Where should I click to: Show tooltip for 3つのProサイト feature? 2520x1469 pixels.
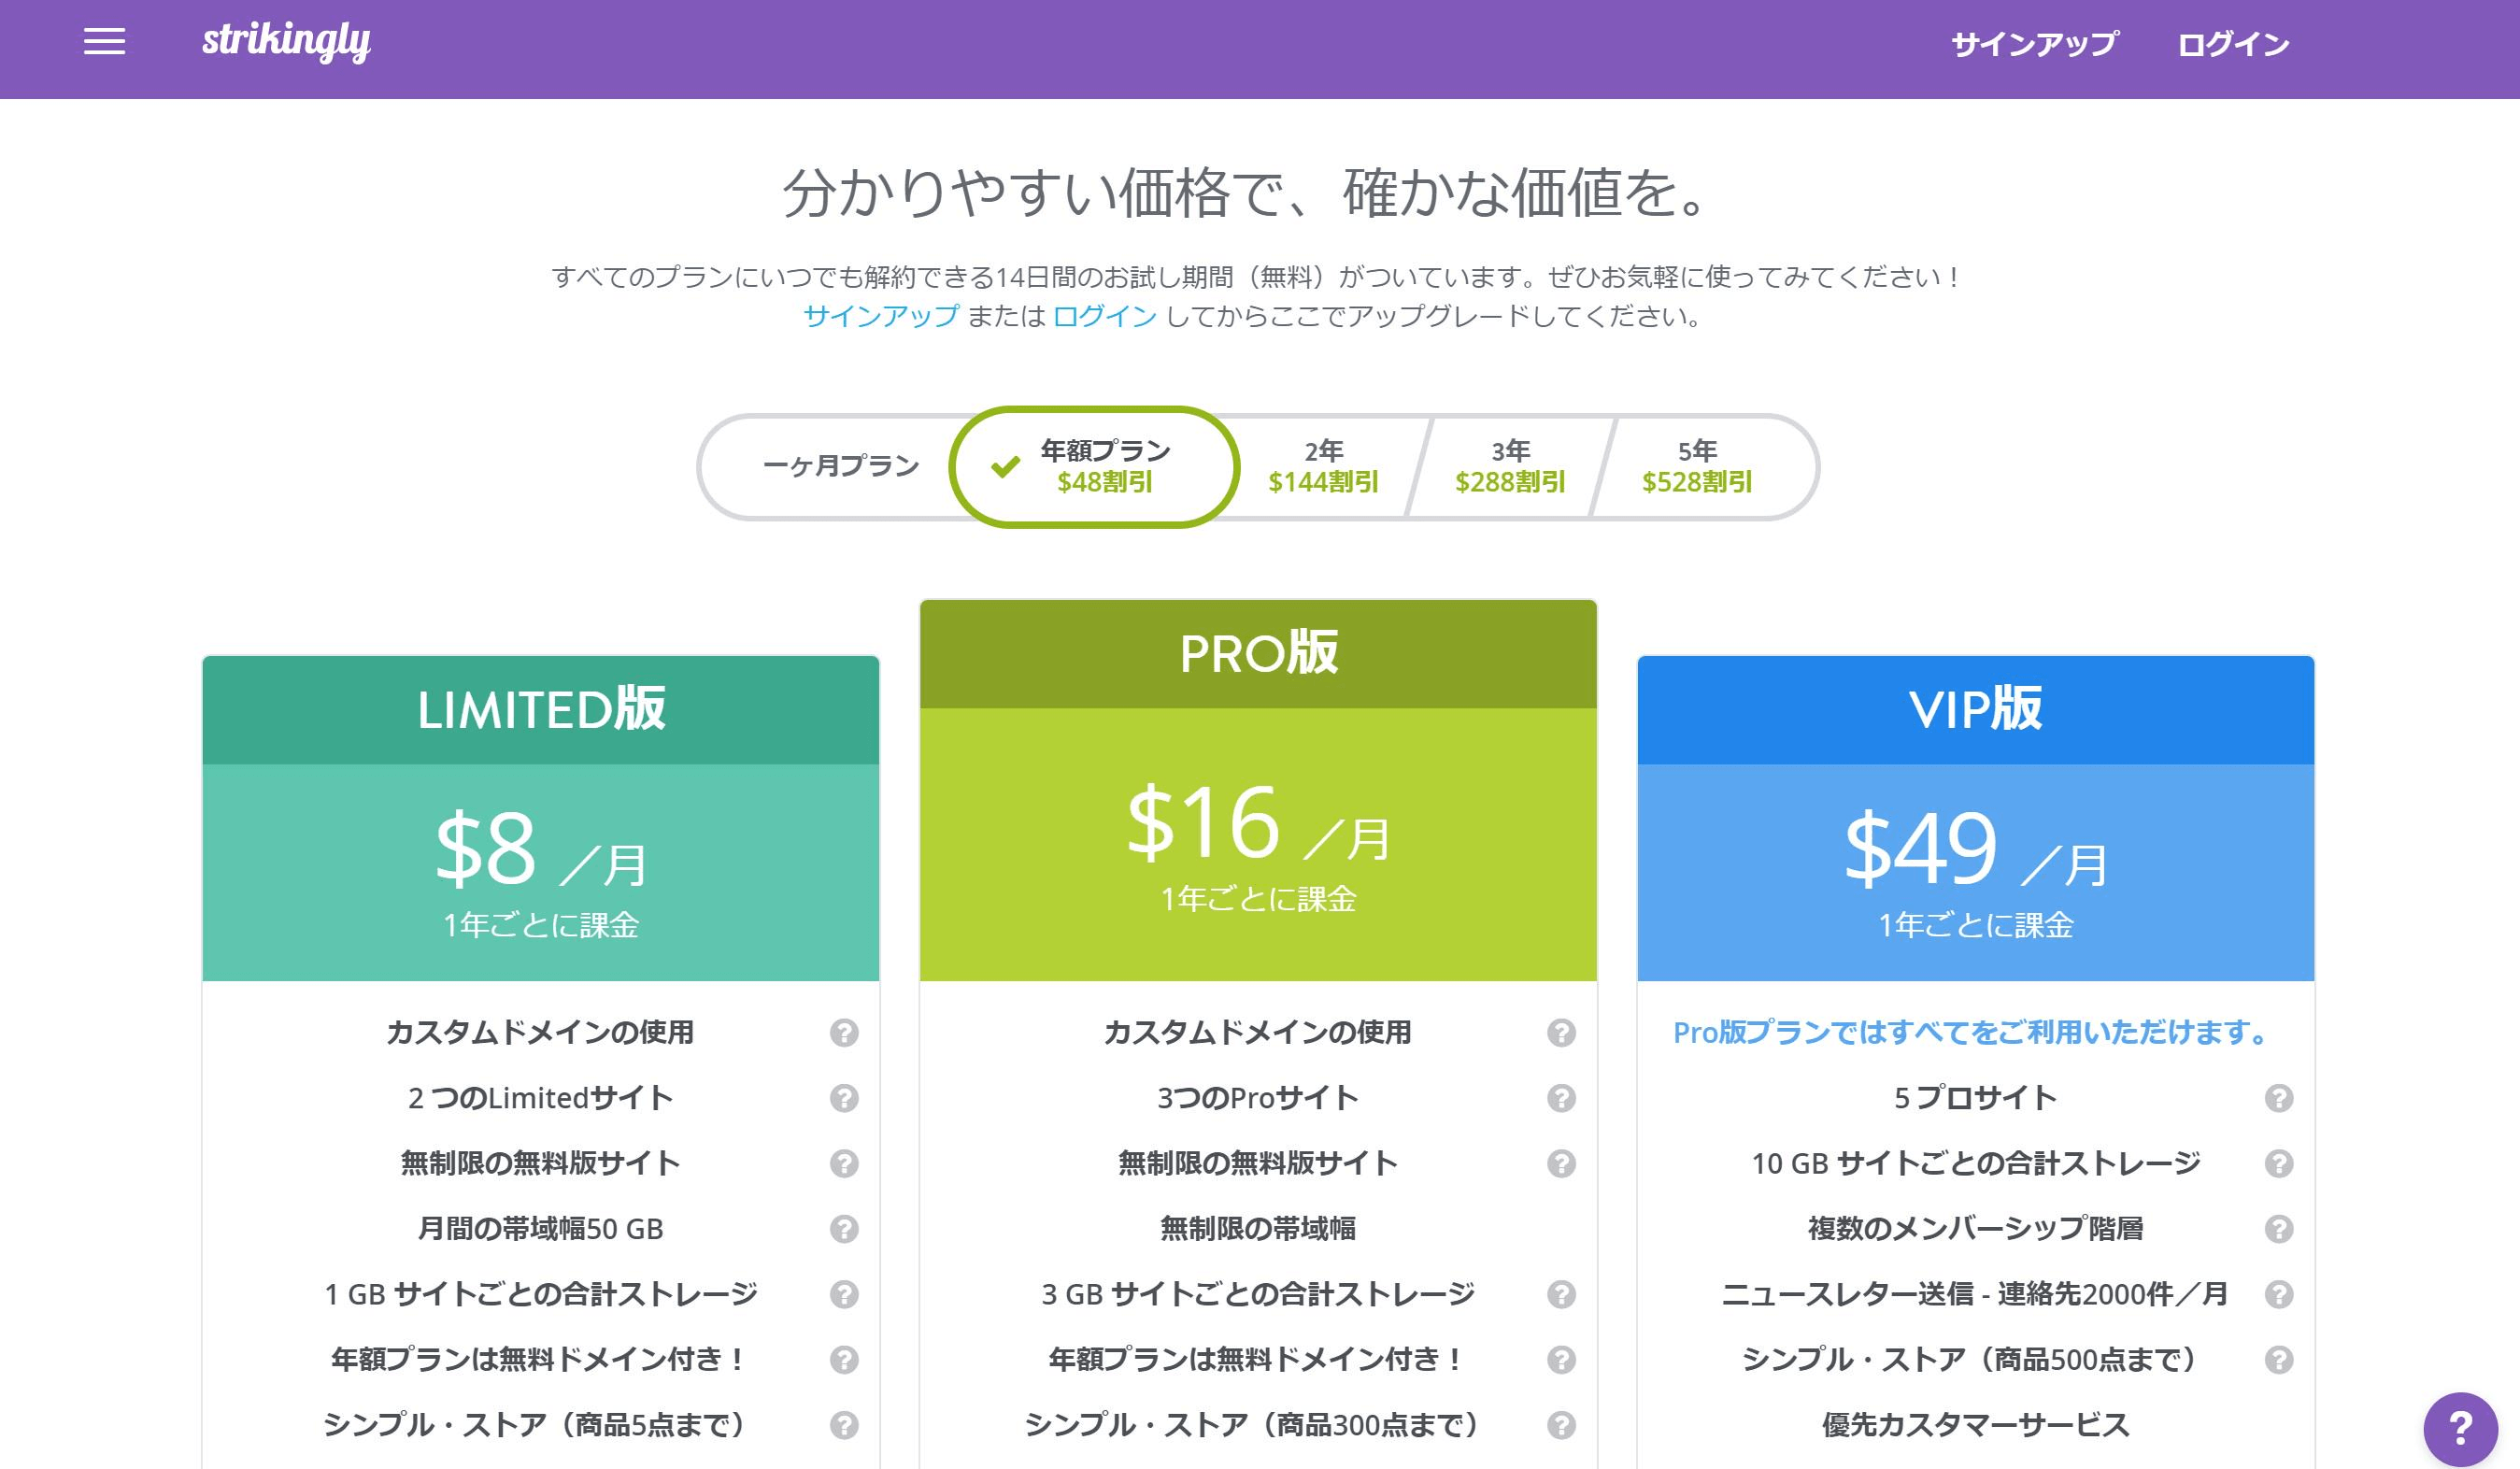point(1563,1097)
